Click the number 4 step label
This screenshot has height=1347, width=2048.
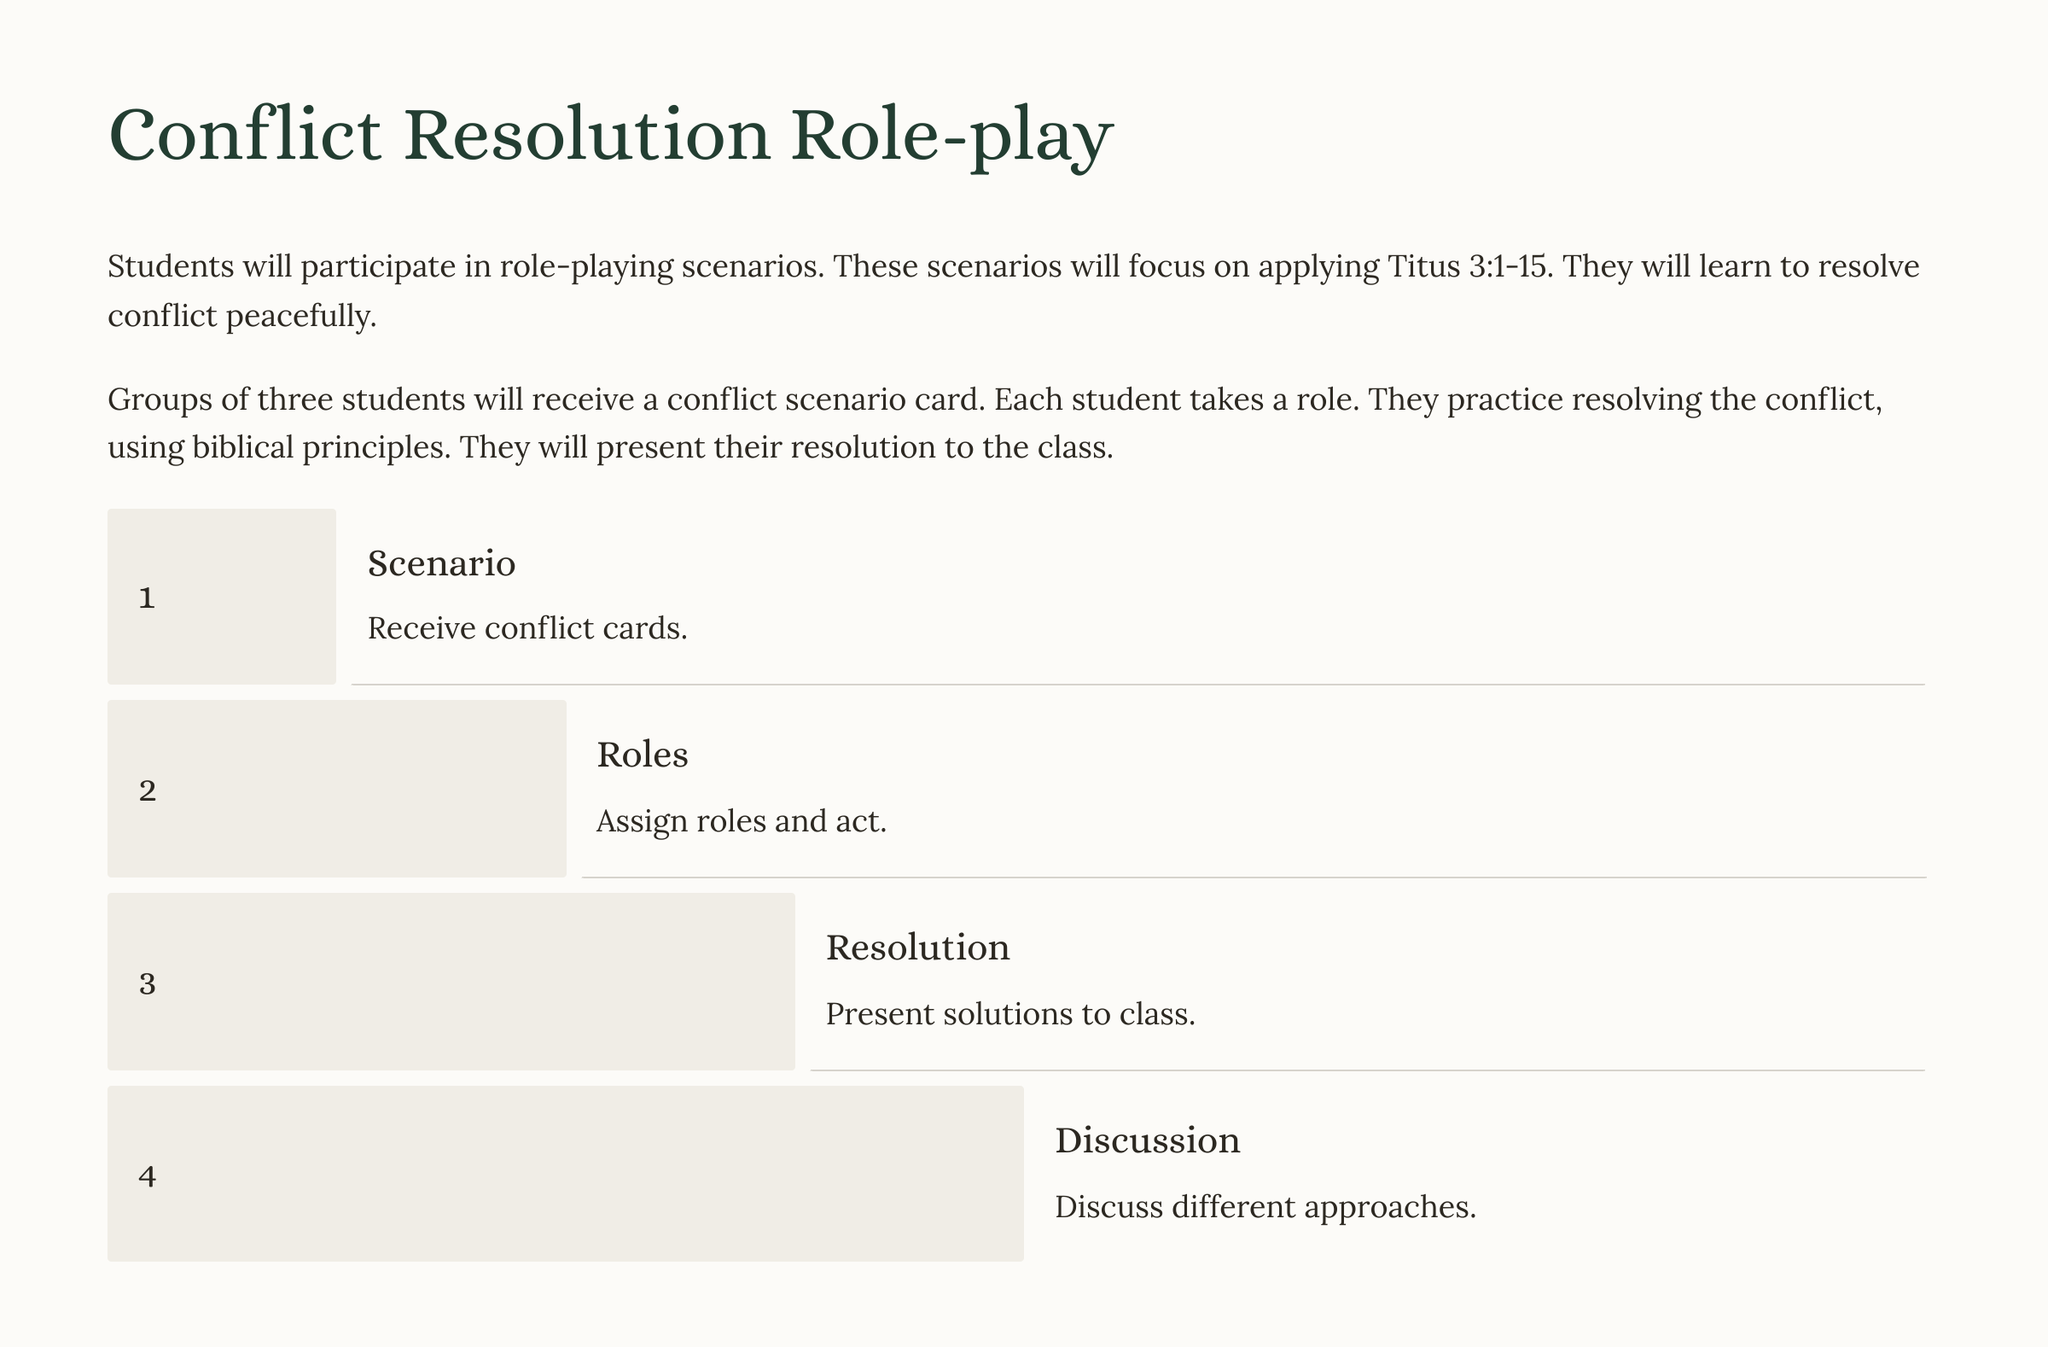(147, 1176)
